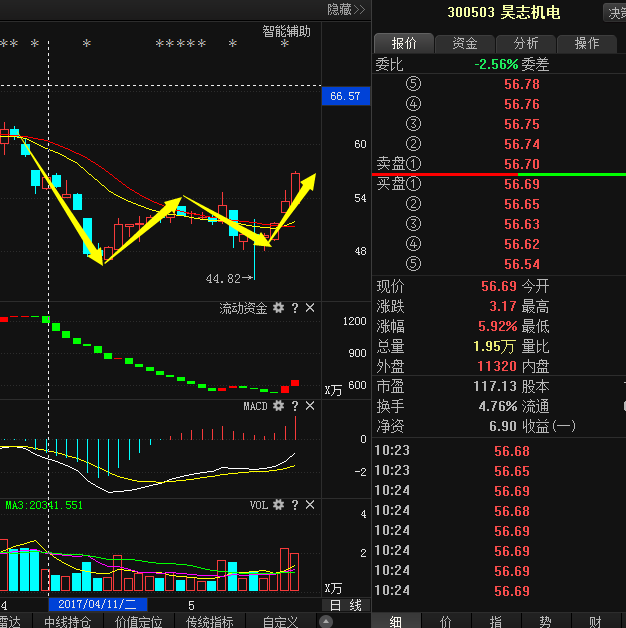Open settings gear for MACD indicator
The height and width of the screenshot is (628, 626).
278,406
